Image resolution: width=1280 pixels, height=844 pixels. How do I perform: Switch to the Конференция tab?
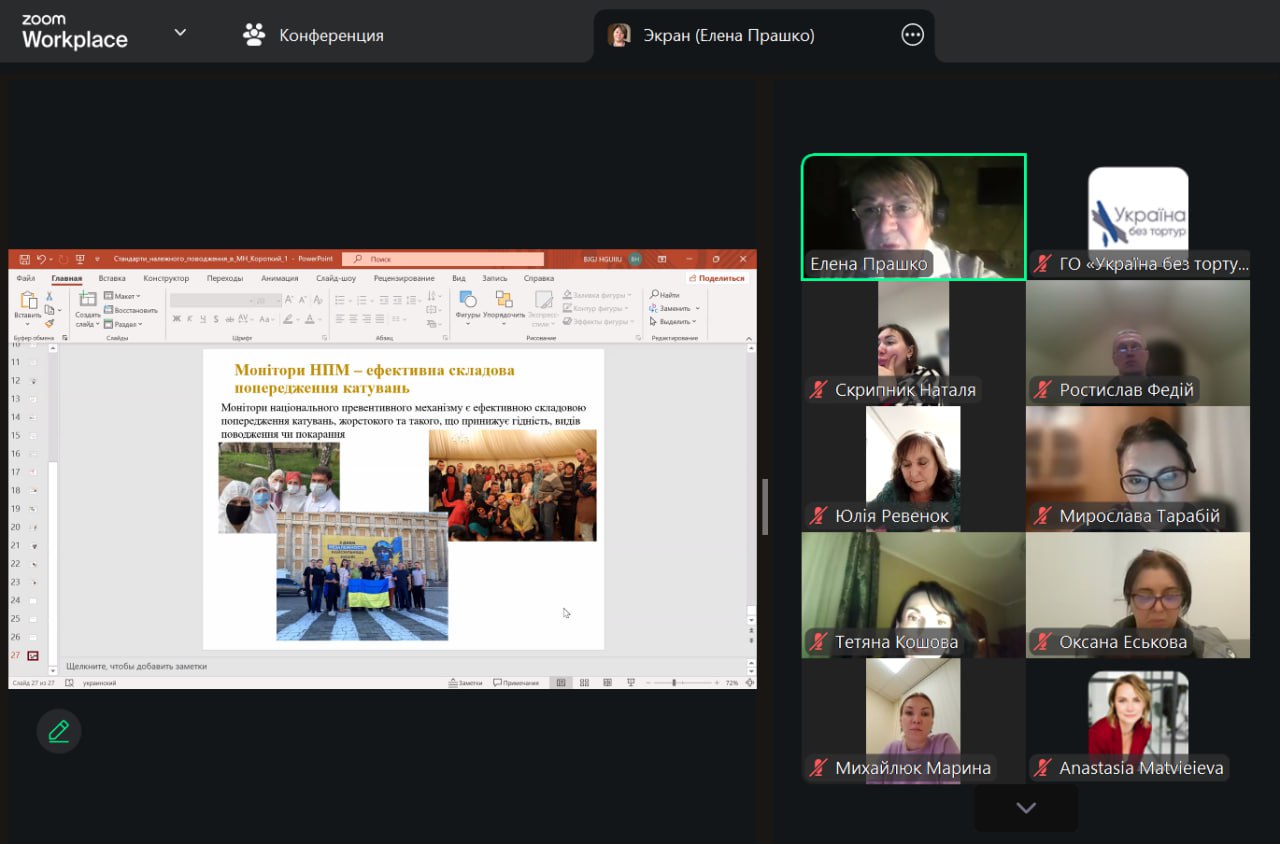[313, 36]
